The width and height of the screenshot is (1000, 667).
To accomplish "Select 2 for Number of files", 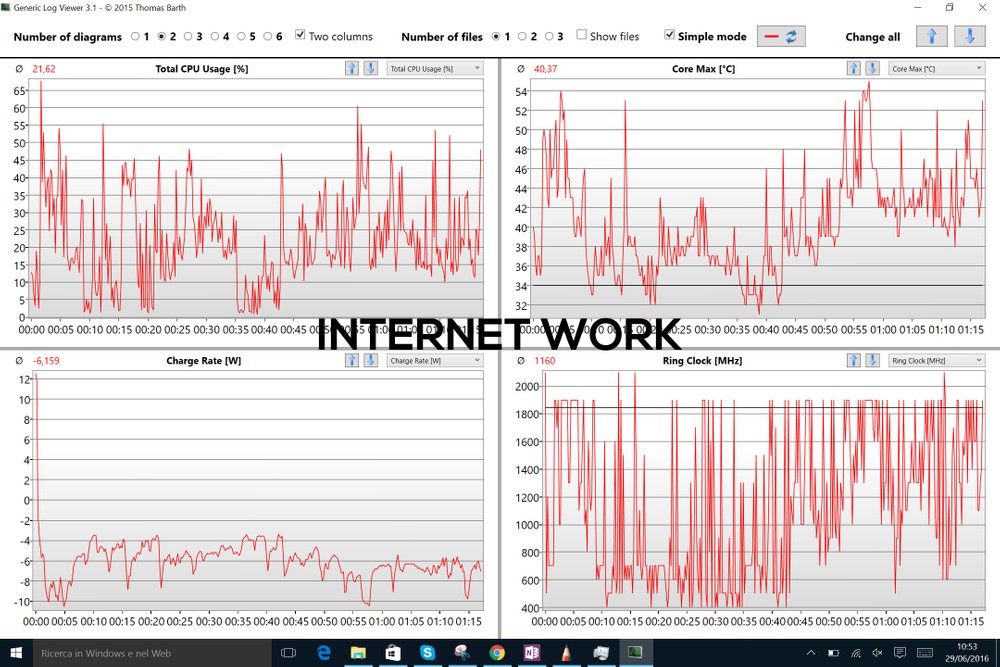I will 522,37.
